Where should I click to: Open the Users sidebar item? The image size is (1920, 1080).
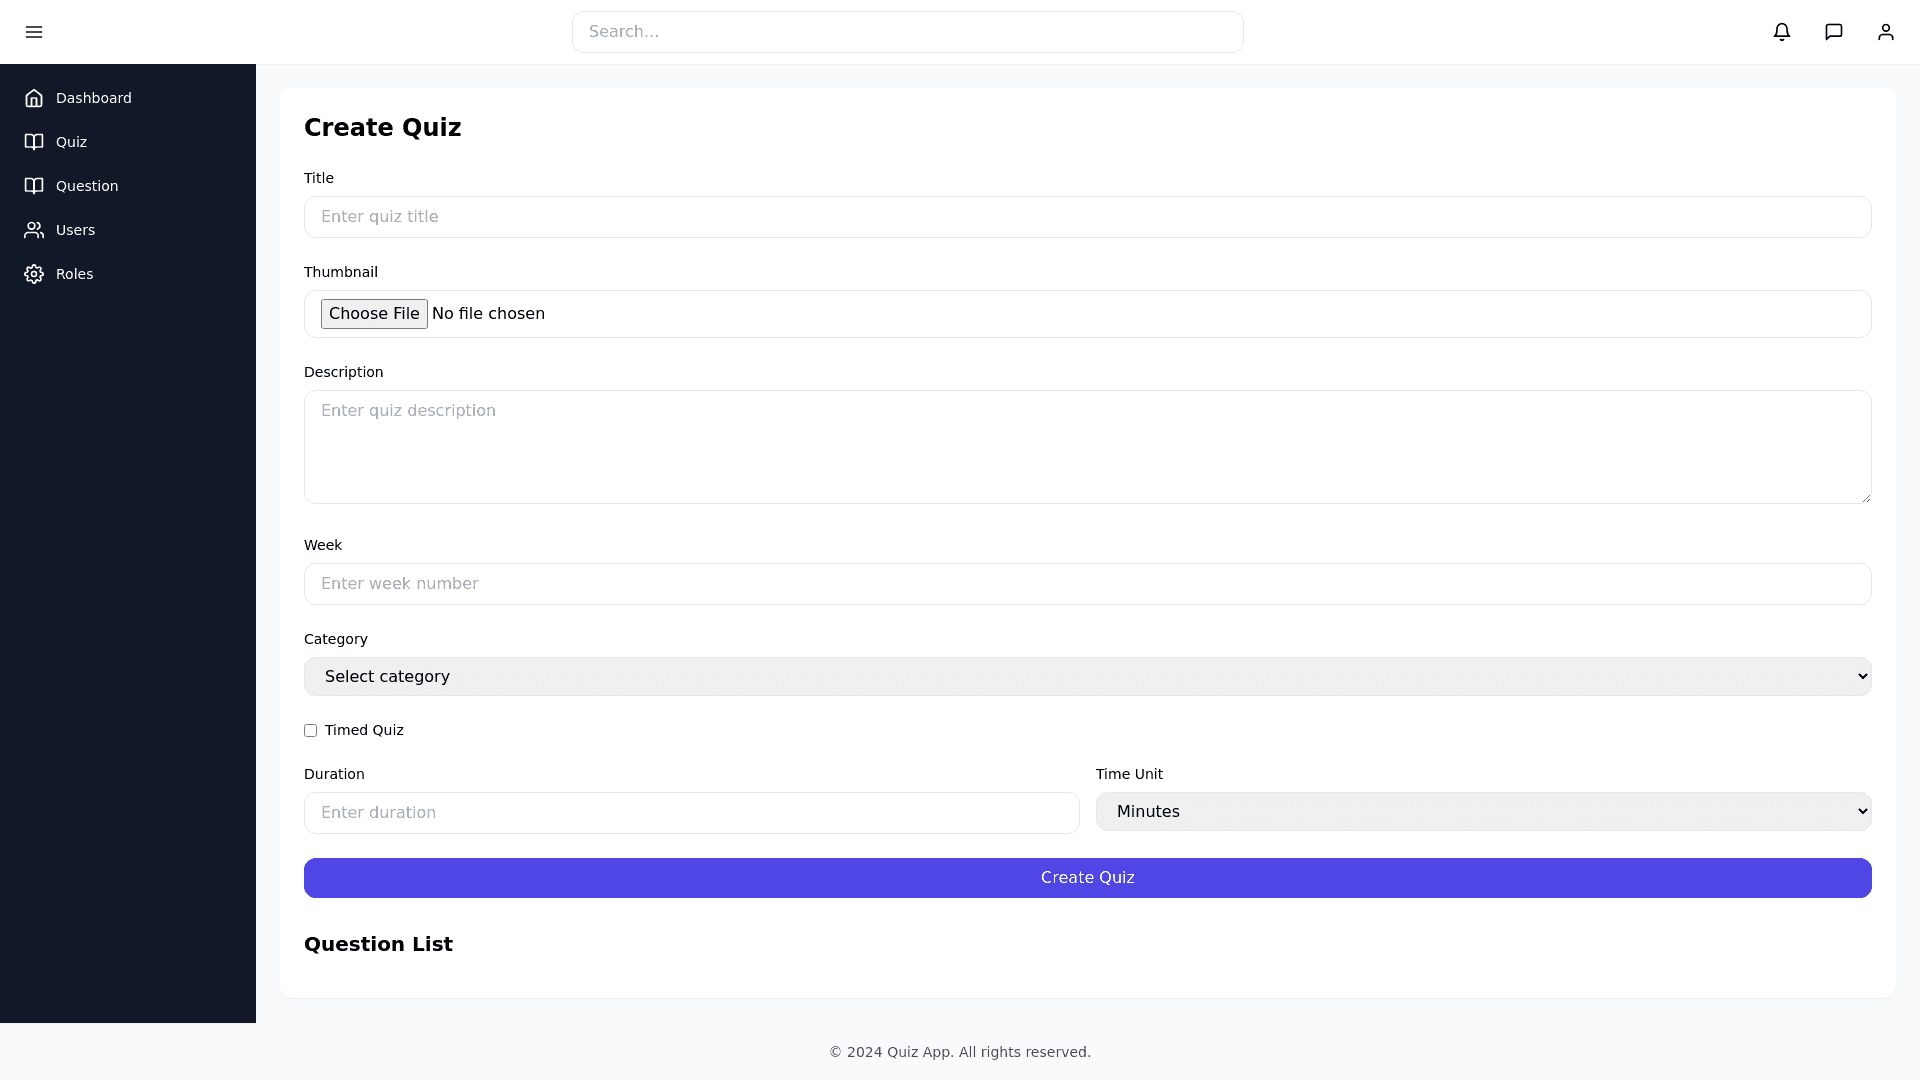click(75, 230)
